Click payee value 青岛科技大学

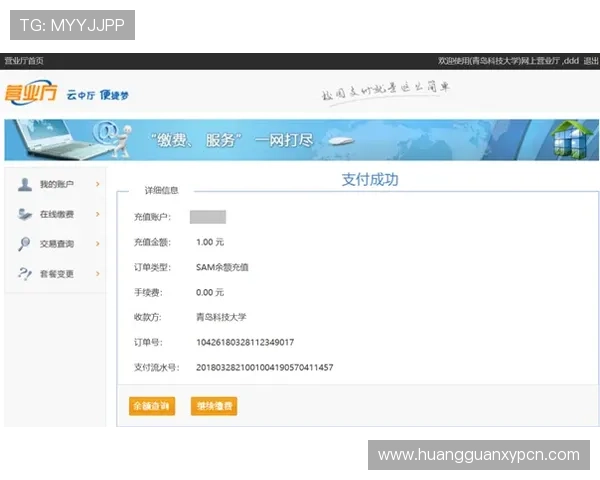[221, 317]
